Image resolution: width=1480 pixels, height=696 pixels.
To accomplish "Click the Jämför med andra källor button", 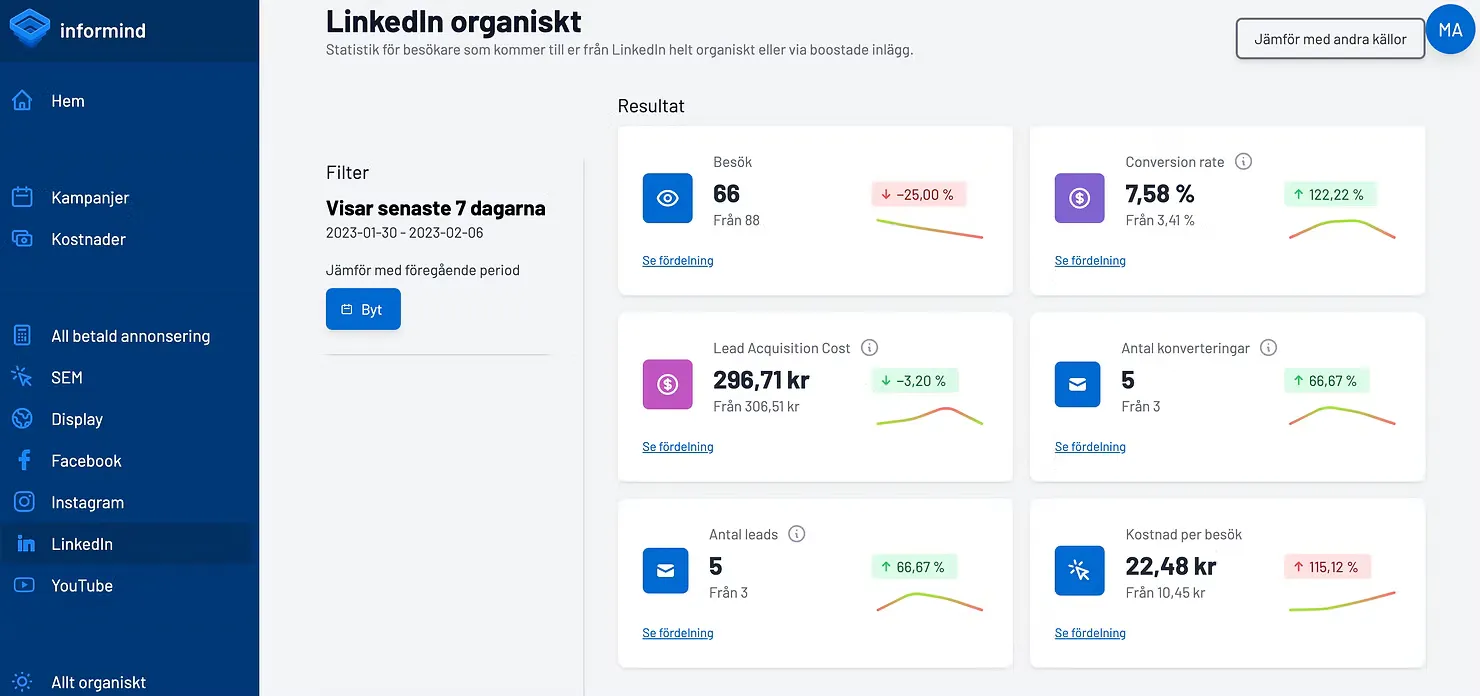I will tap(1330, 38).
